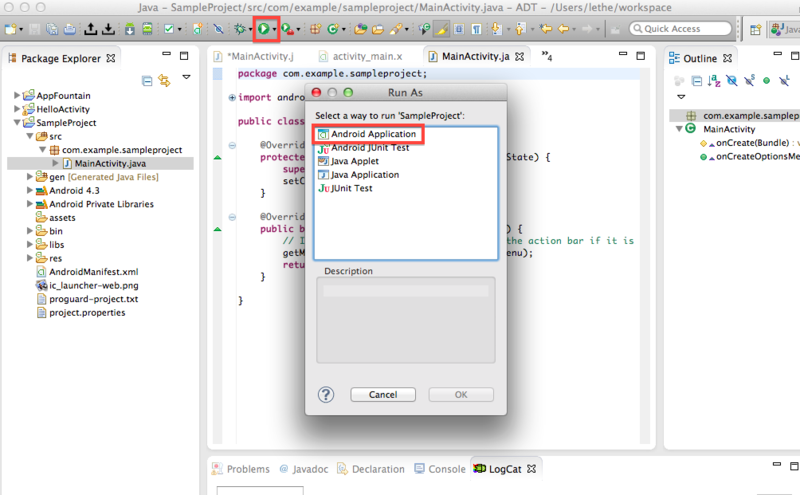The image size is (800, 495).
Task: Toggle Hide Static Members in Outline
Action: click(749, 81)
